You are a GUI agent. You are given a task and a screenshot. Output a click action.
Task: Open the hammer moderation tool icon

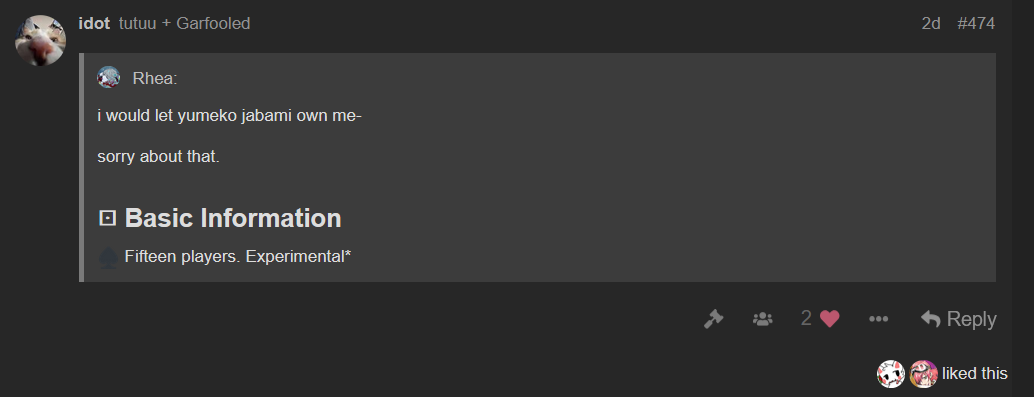click(x=713, y=319)
